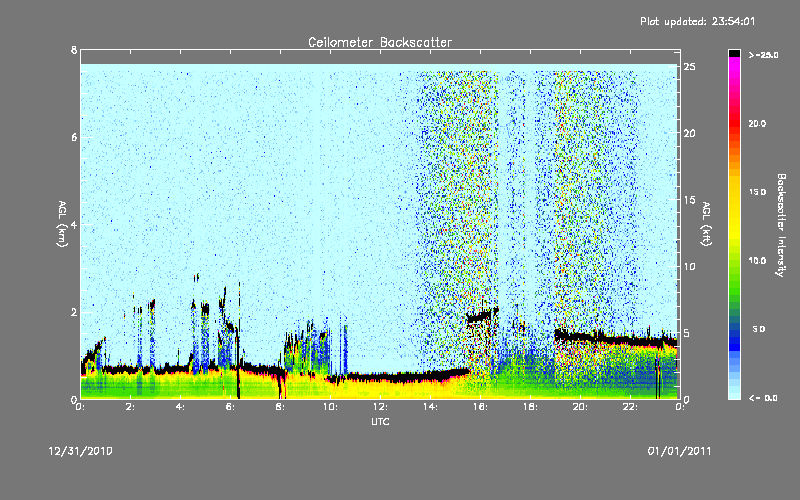Click the '5.0' colorbar label
800x500 pixels.
(x=759, y=329)
